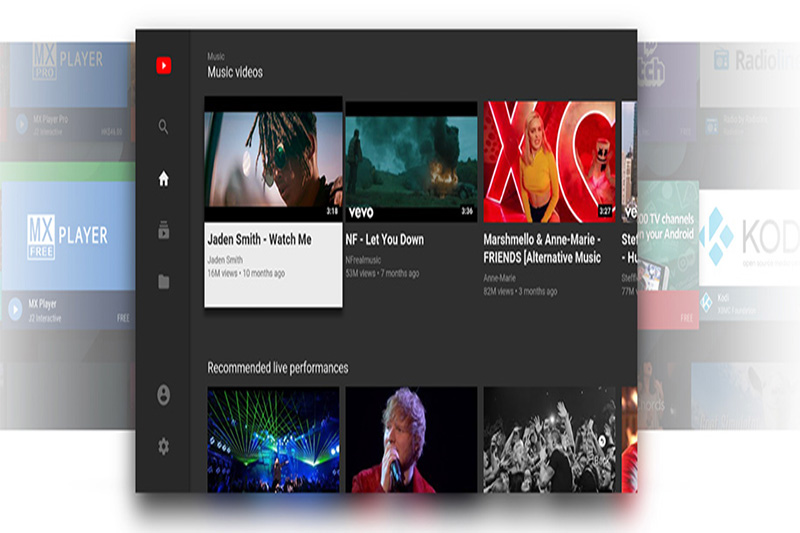Open Settings gear icon in sidebar
Screen dimensions: 800x533
click(x=164, y=447)
